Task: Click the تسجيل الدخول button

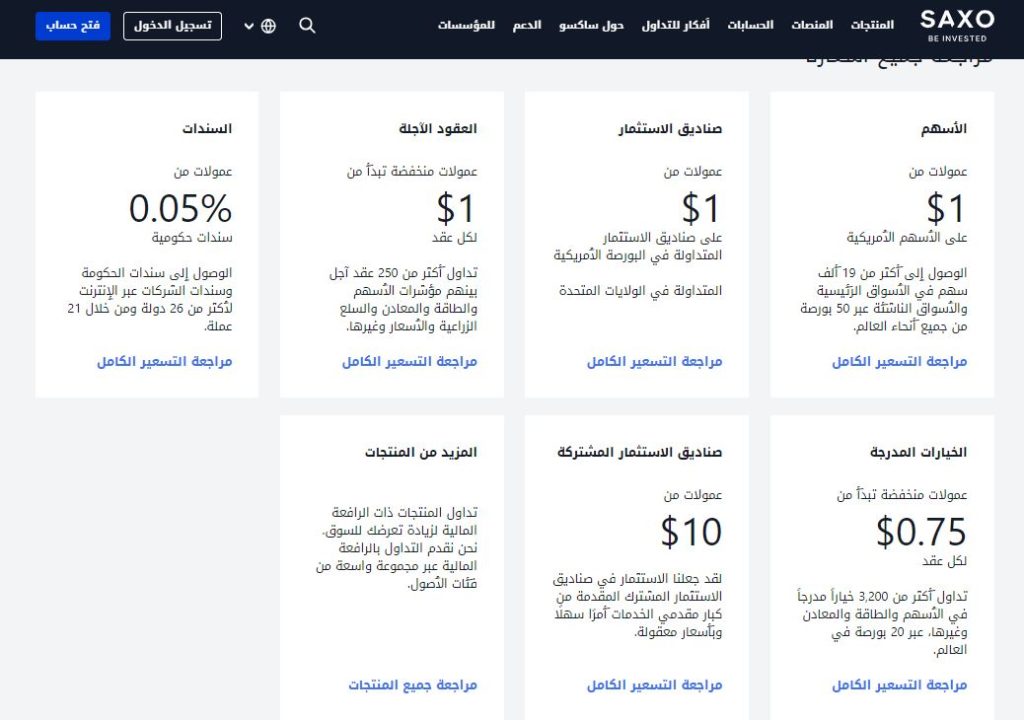Action: [173, 26]
